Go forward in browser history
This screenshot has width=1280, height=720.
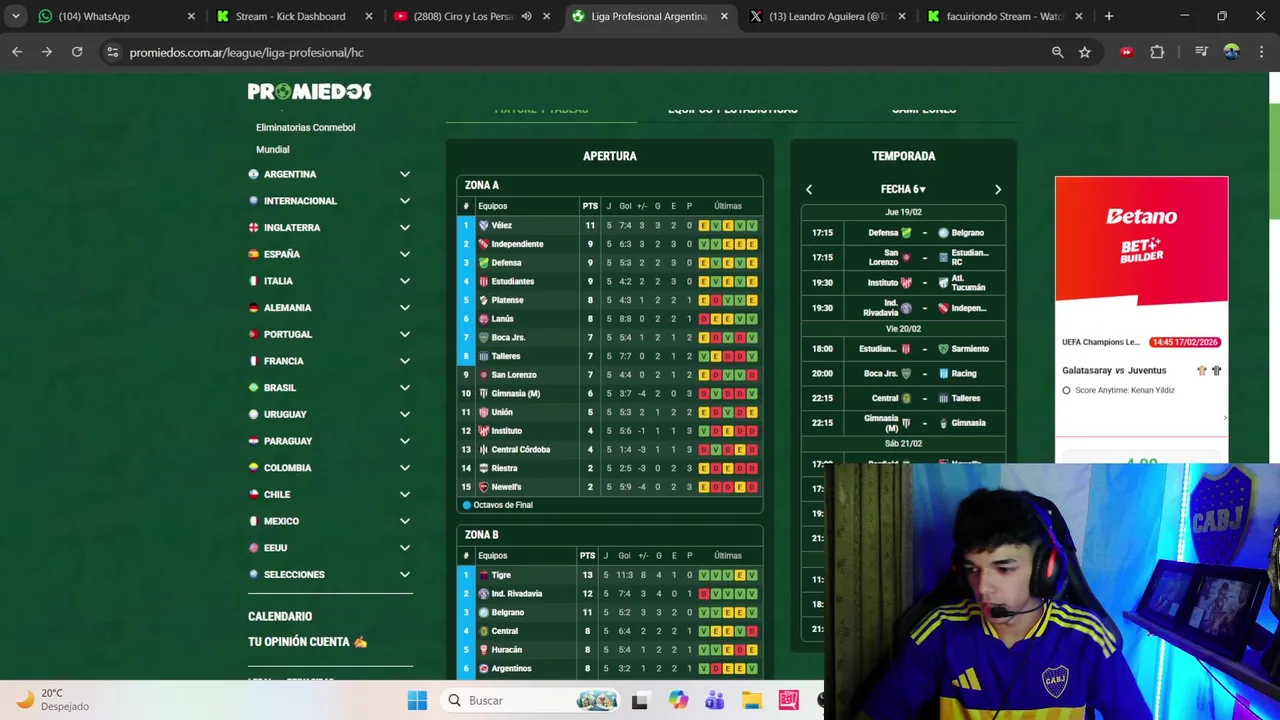tap(47, 52)
